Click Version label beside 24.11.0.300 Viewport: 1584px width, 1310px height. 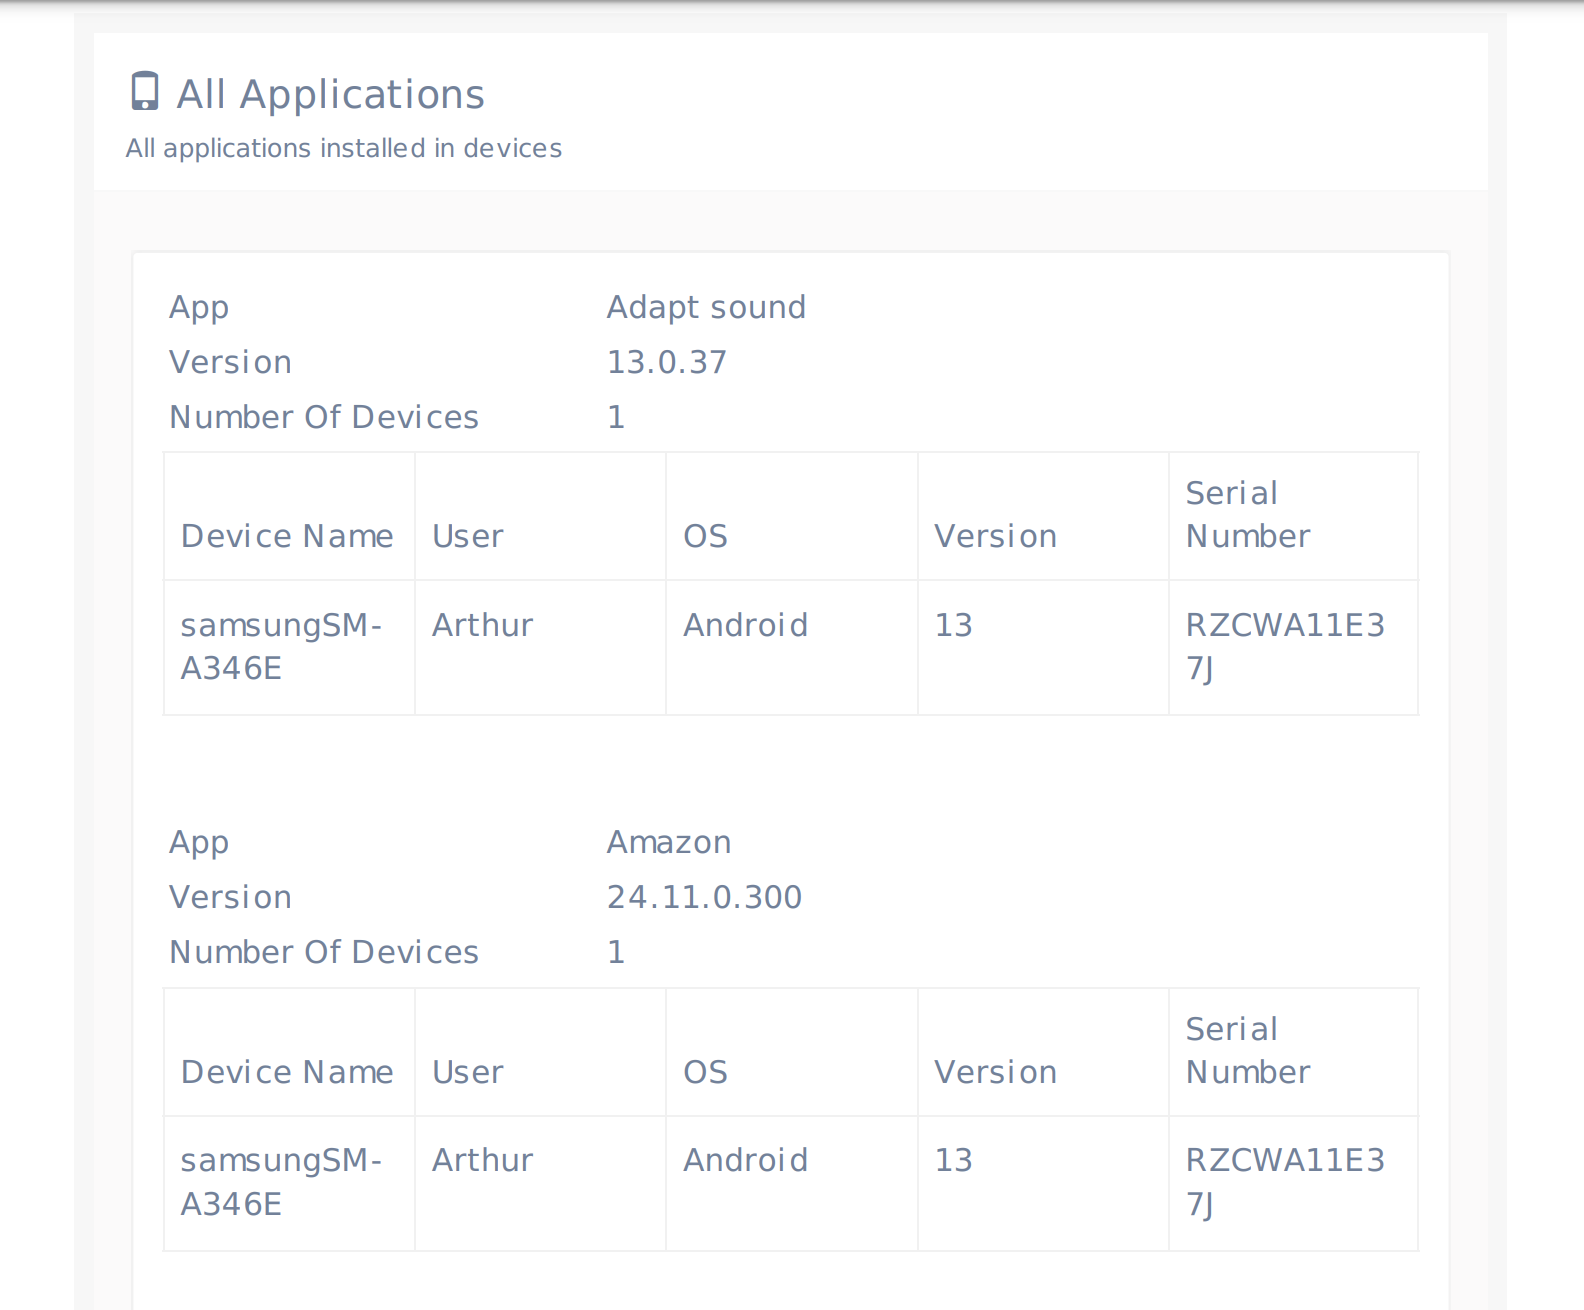pos(230,897)
